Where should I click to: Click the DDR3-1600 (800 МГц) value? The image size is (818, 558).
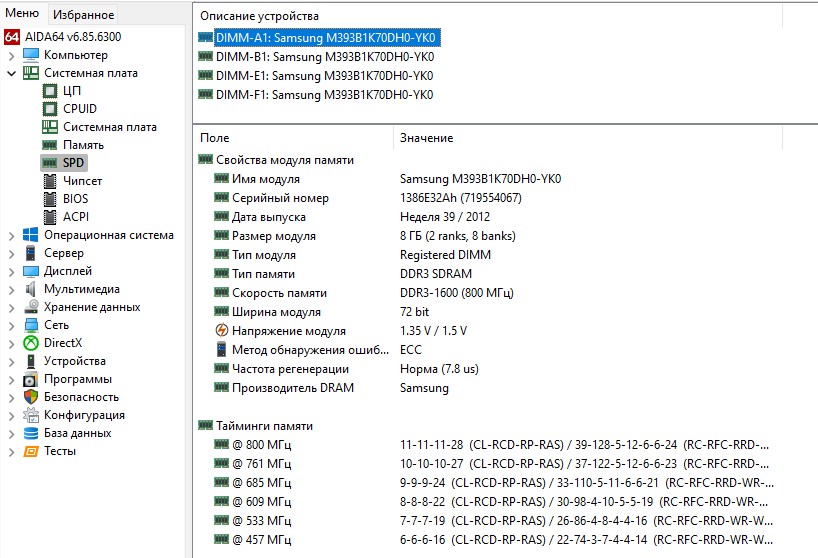456,293
